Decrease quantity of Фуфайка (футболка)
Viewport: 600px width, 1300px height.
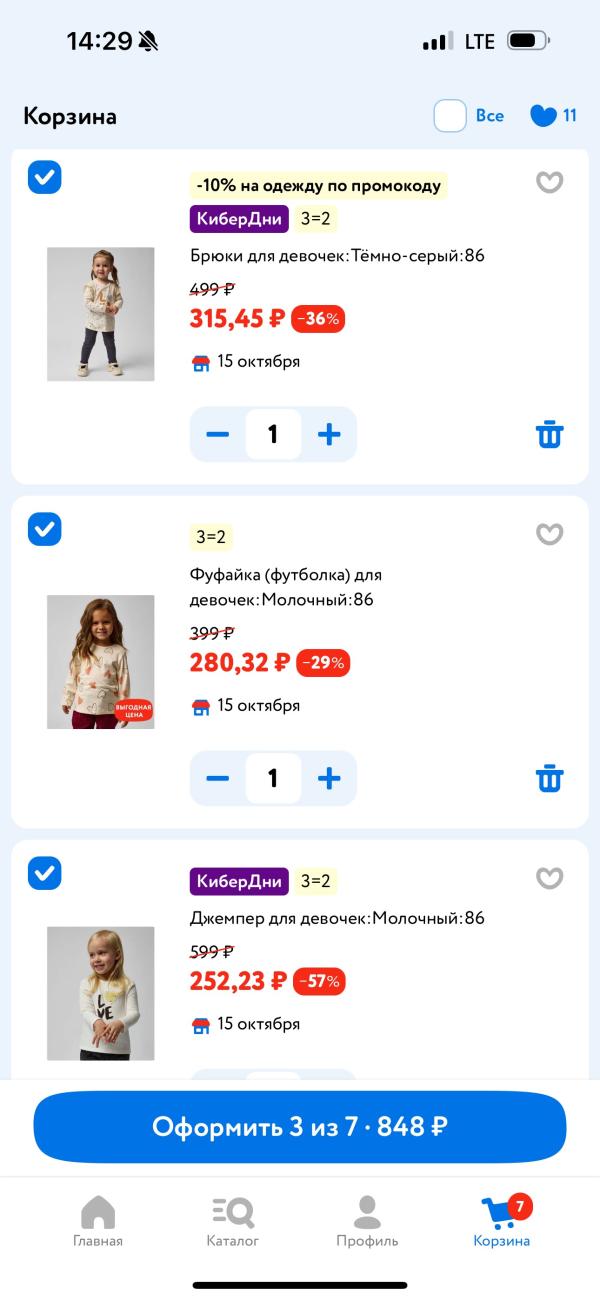[218, 778]
